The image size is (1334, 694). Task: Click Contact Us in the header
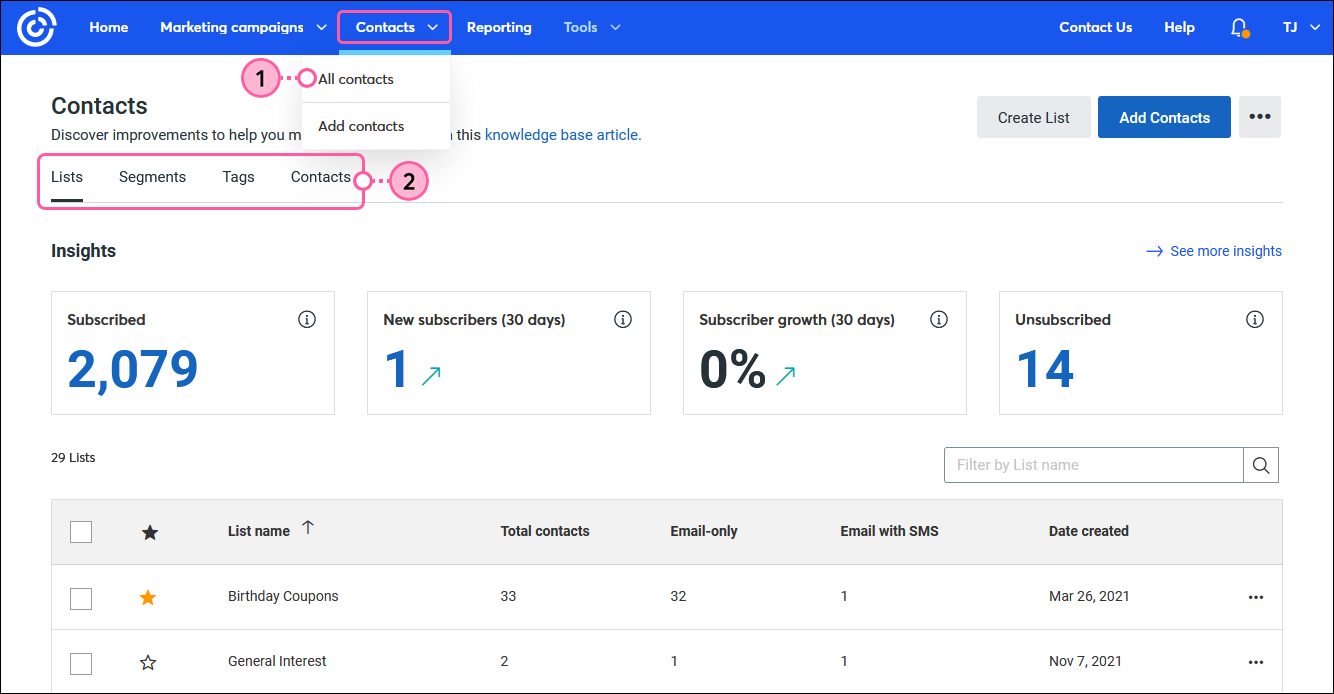1096,28
